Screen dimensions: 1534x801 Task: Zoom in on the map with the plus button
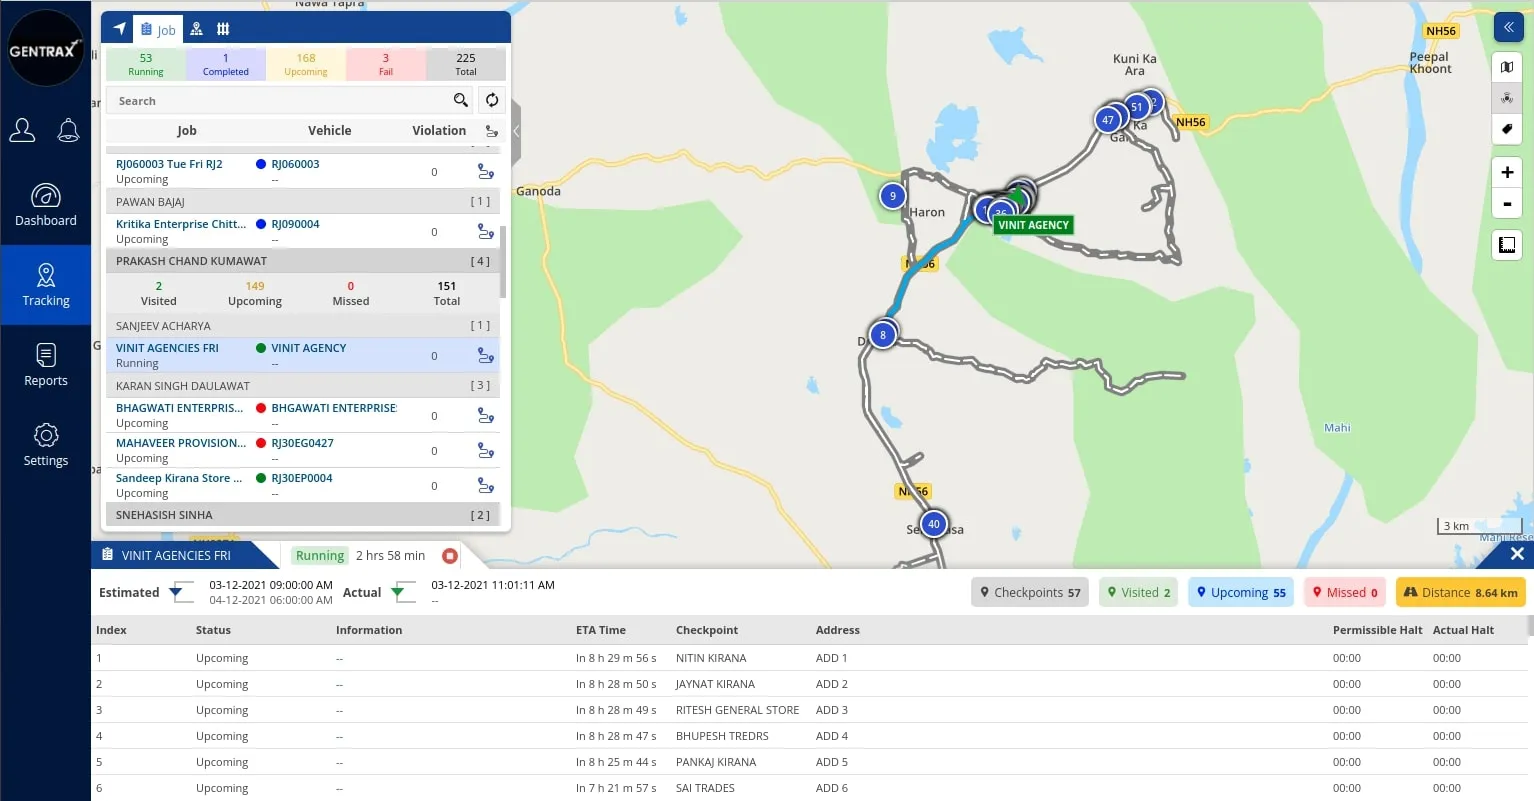click(x=1507, y=172)
